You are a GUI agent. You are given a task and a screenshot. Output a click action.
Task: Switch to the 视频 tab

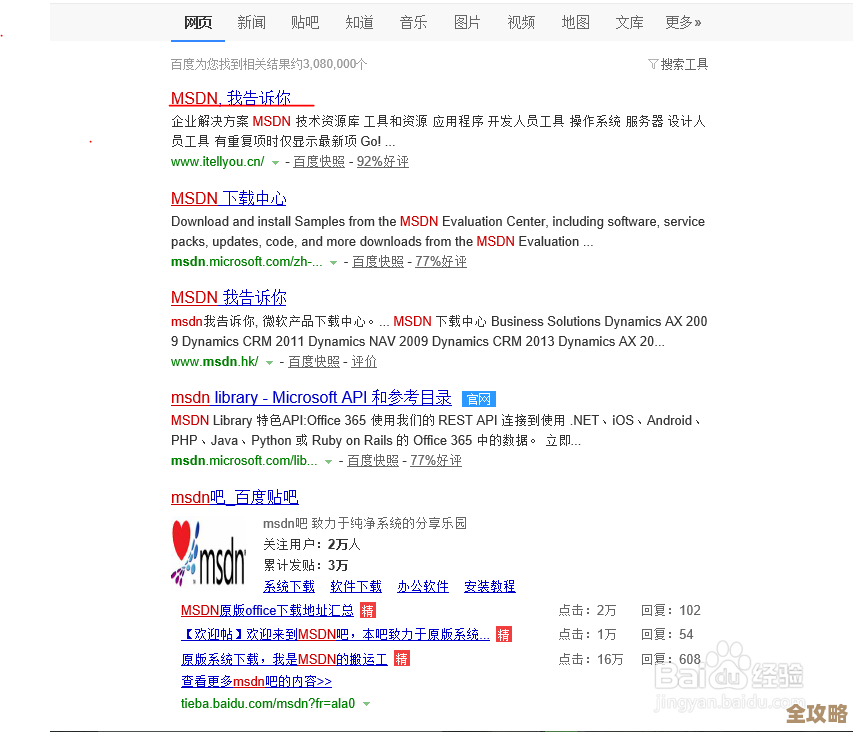[x=521, y=22]
